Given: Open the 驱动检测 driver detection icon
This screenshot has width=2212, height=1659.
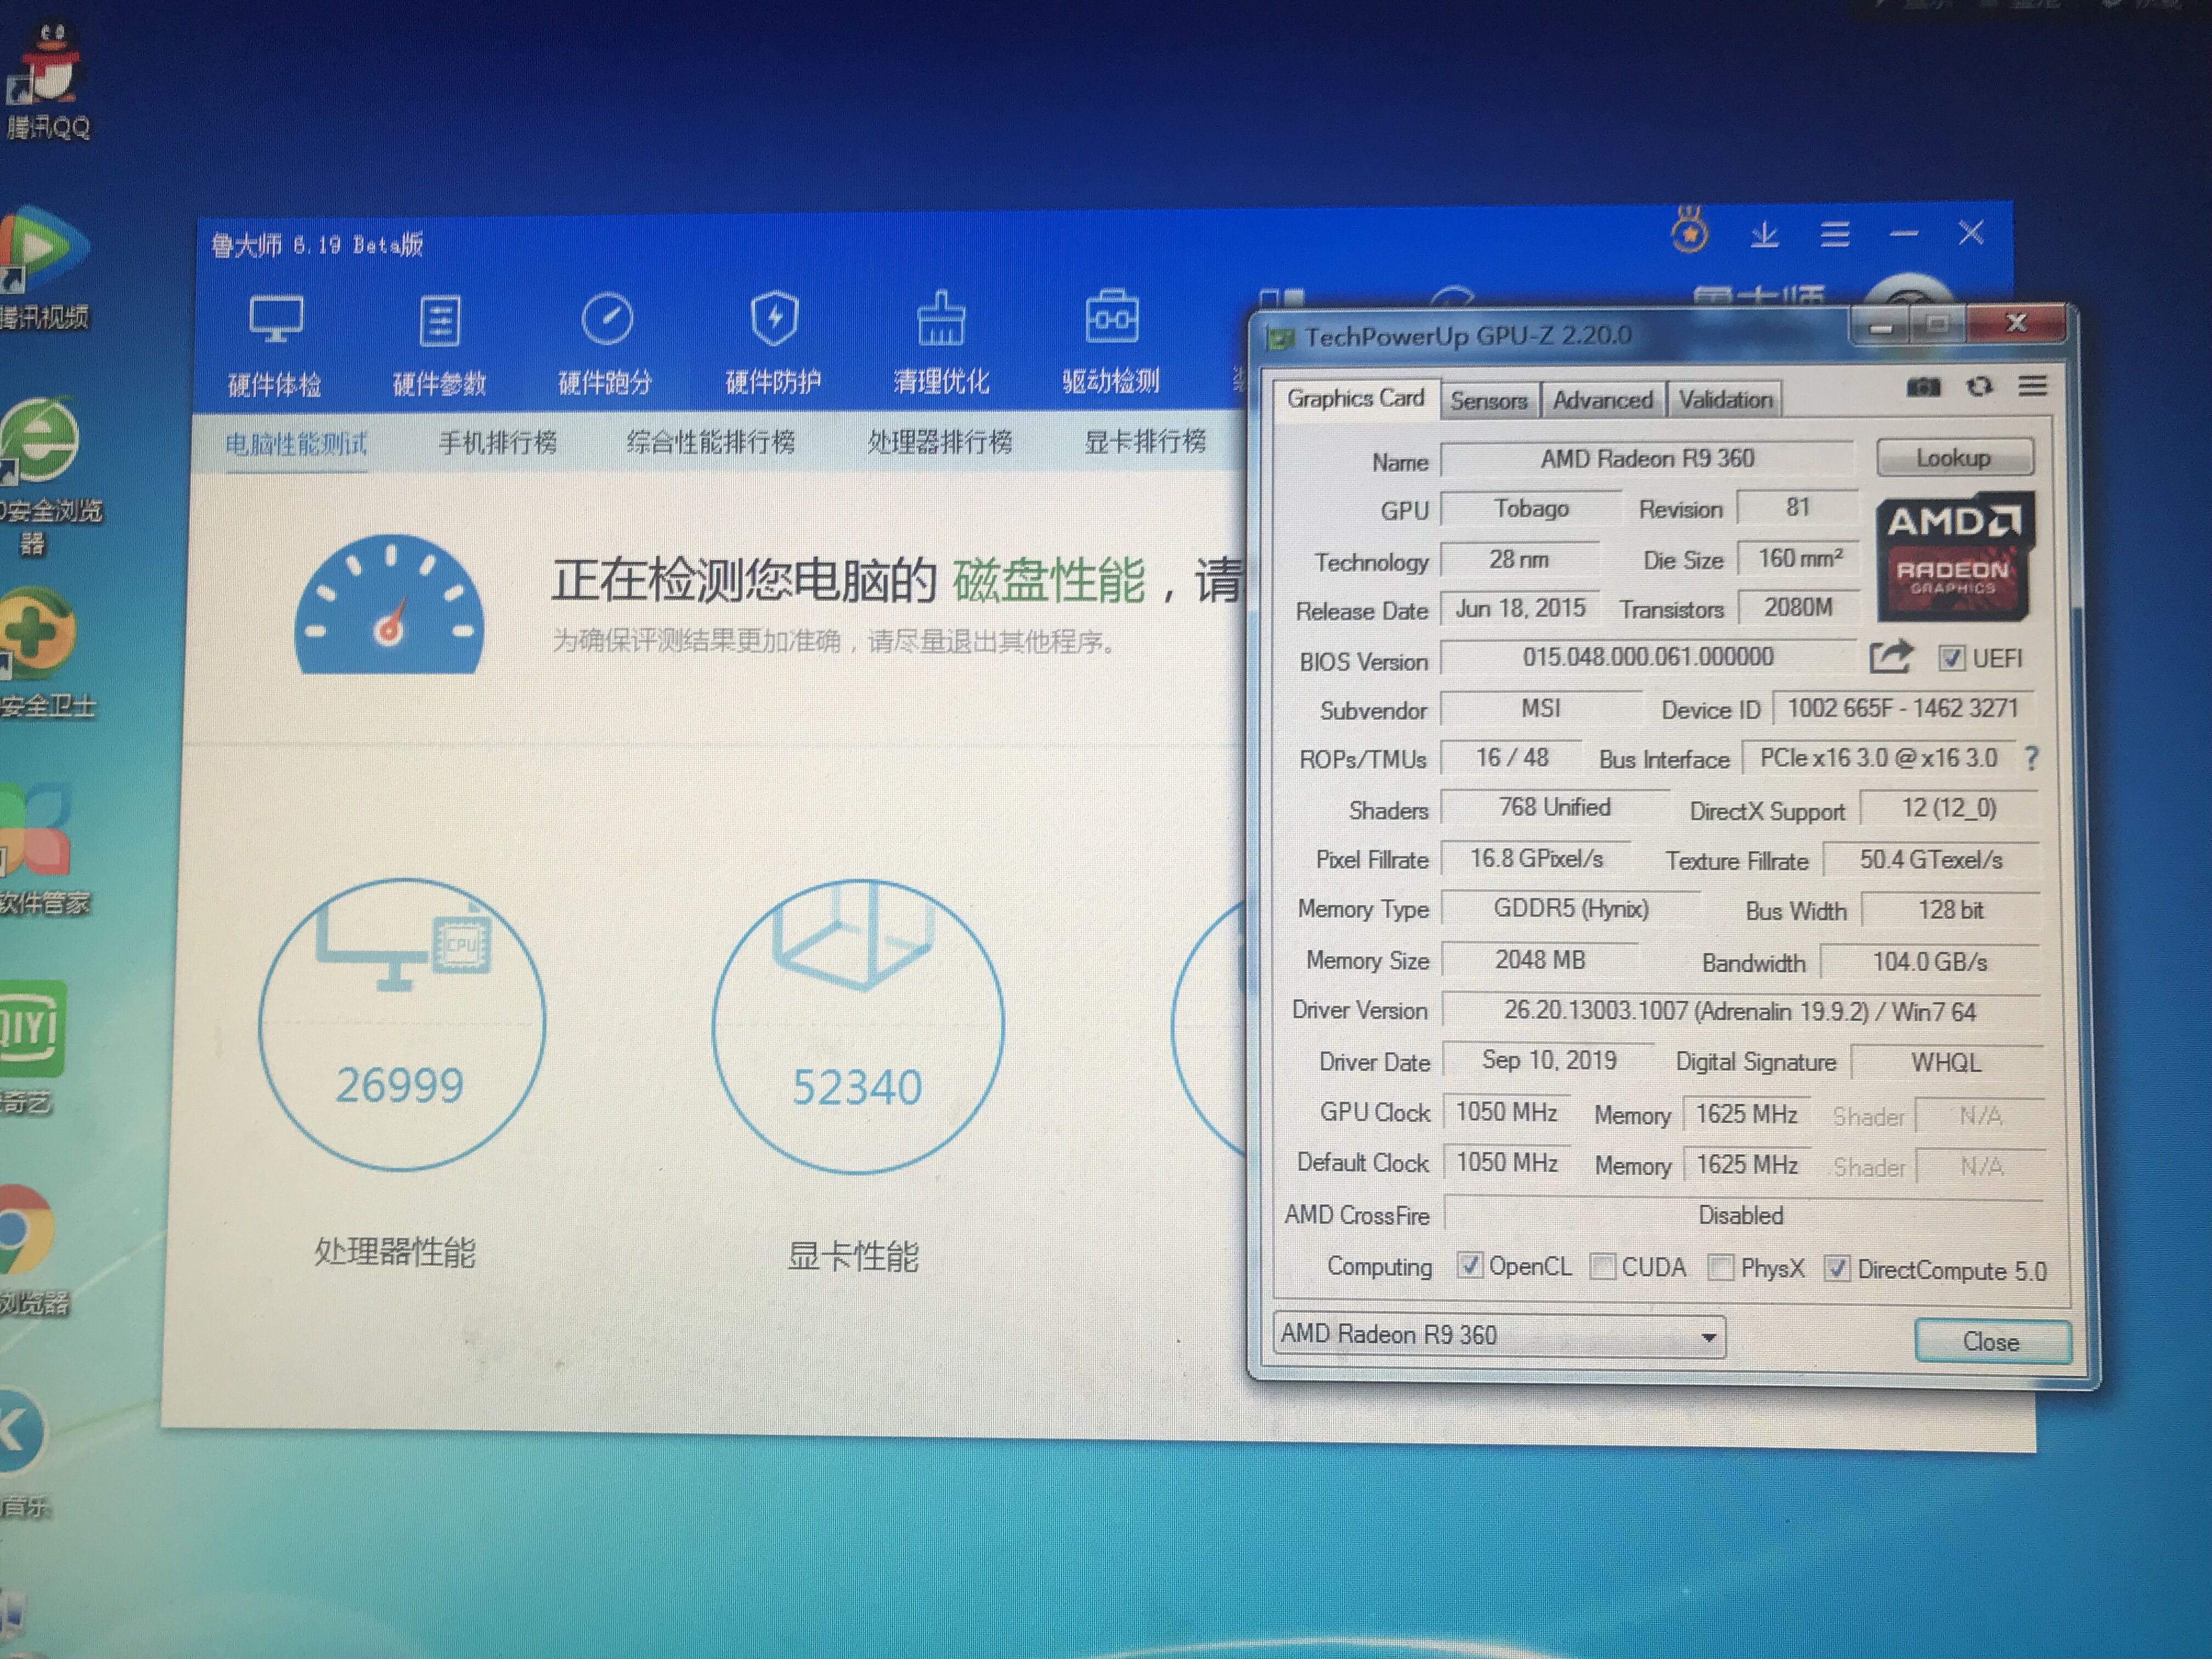Looking at the screenshot, I should point(1111,342).
